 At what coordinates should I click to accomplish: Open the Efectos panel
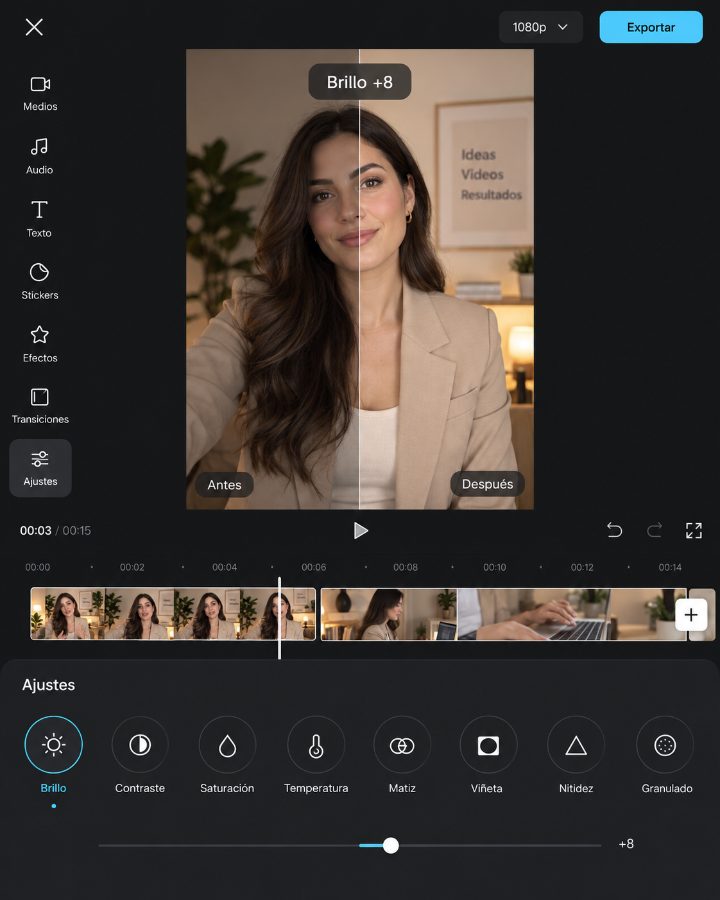pyautogui.click(x=40, y=344)
